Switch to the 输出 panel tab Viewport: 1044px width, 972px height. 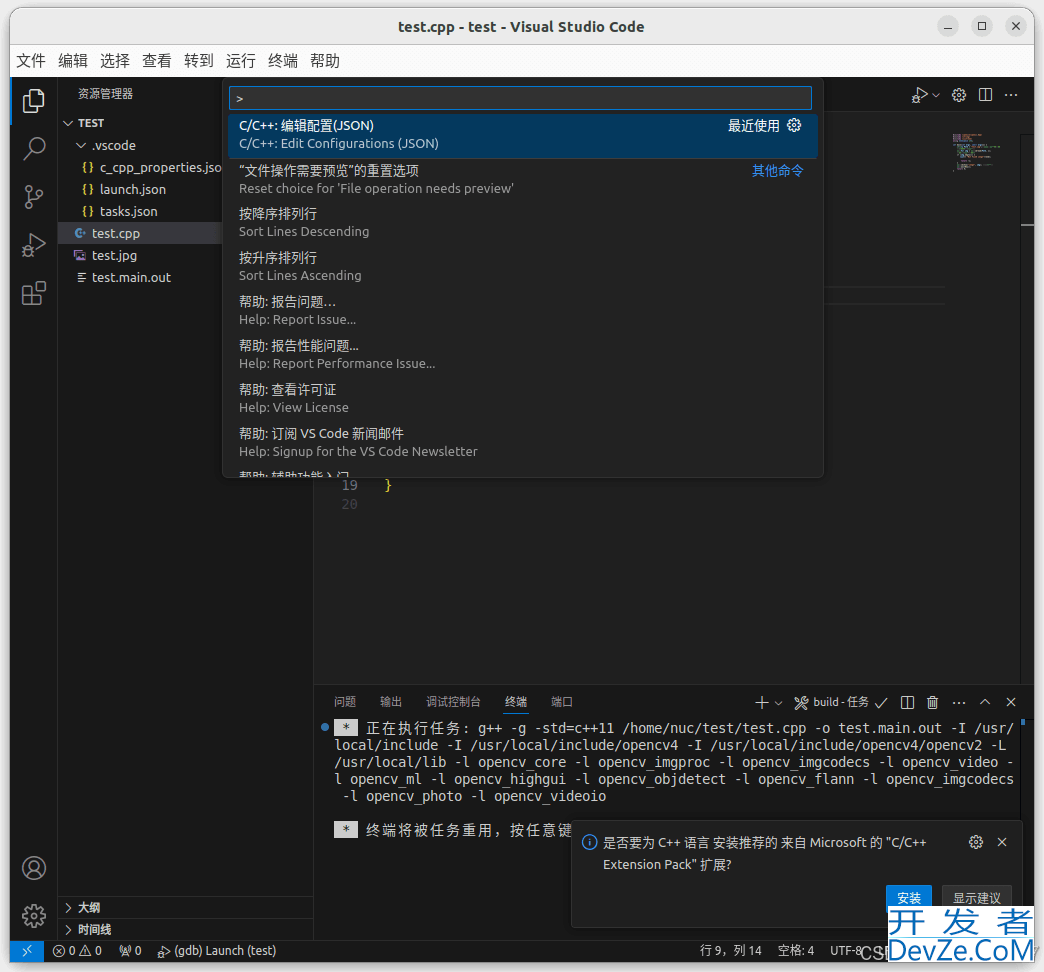(391, 702)
